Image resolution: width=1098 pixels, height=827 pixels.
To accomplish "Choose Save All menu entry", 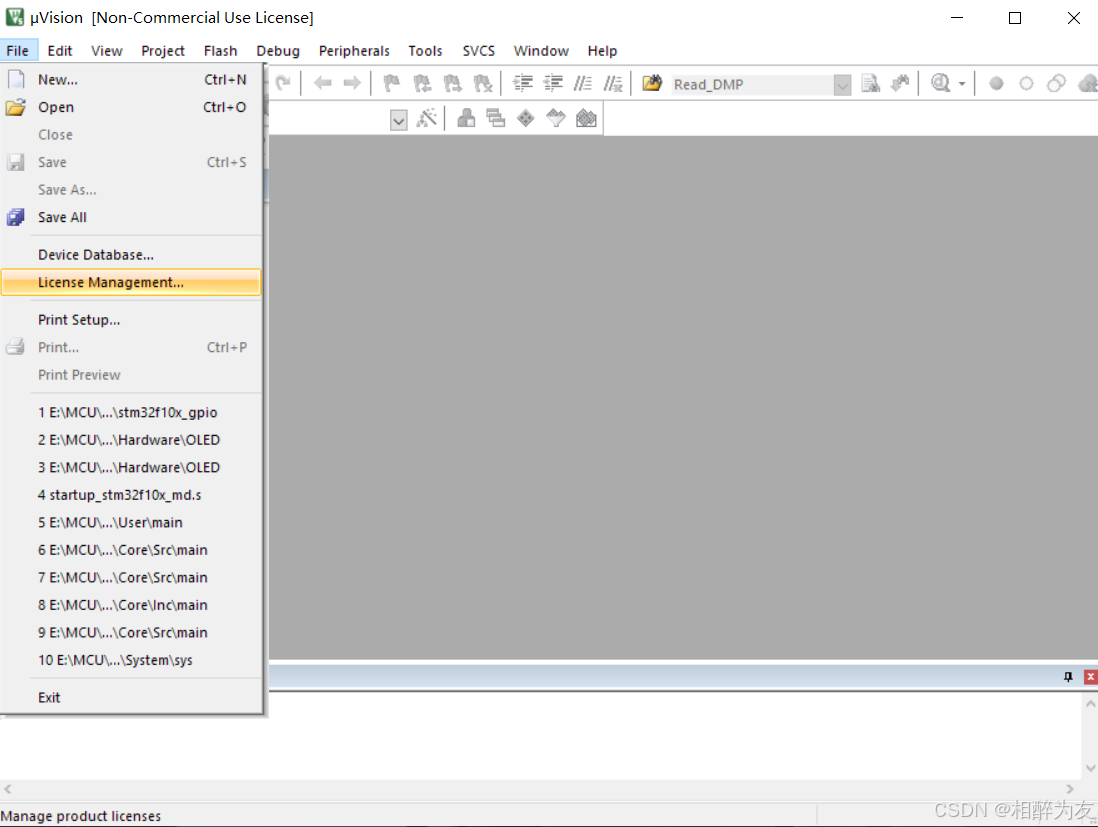I will point(132,217).
